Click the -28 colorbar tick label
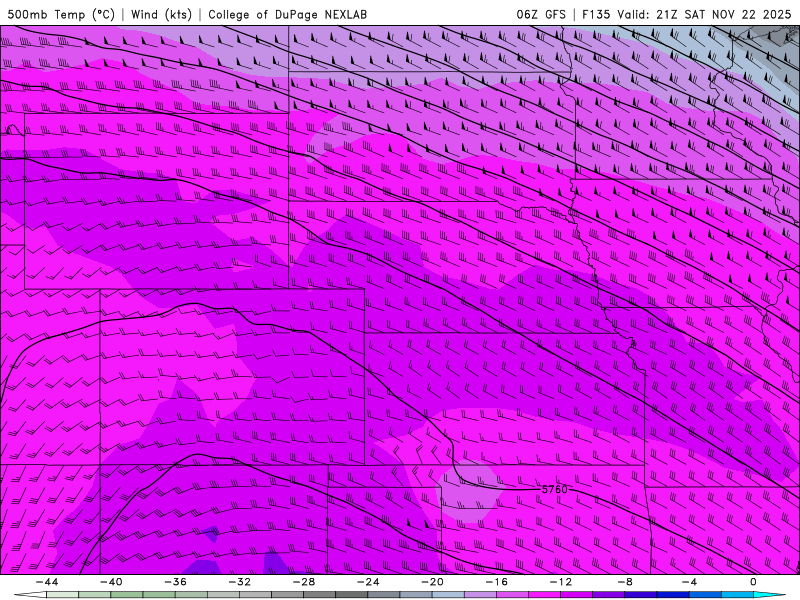The width and height of the screenshot is (800, 600). coord(304,582)
